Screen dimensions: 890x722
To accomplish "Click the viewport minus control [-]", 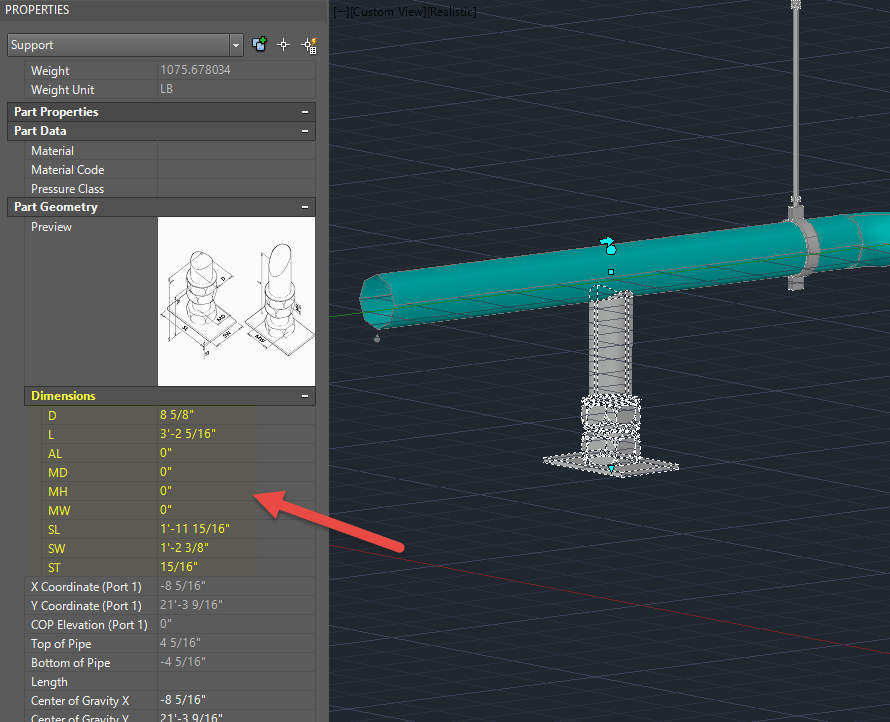I will point(339,12).
